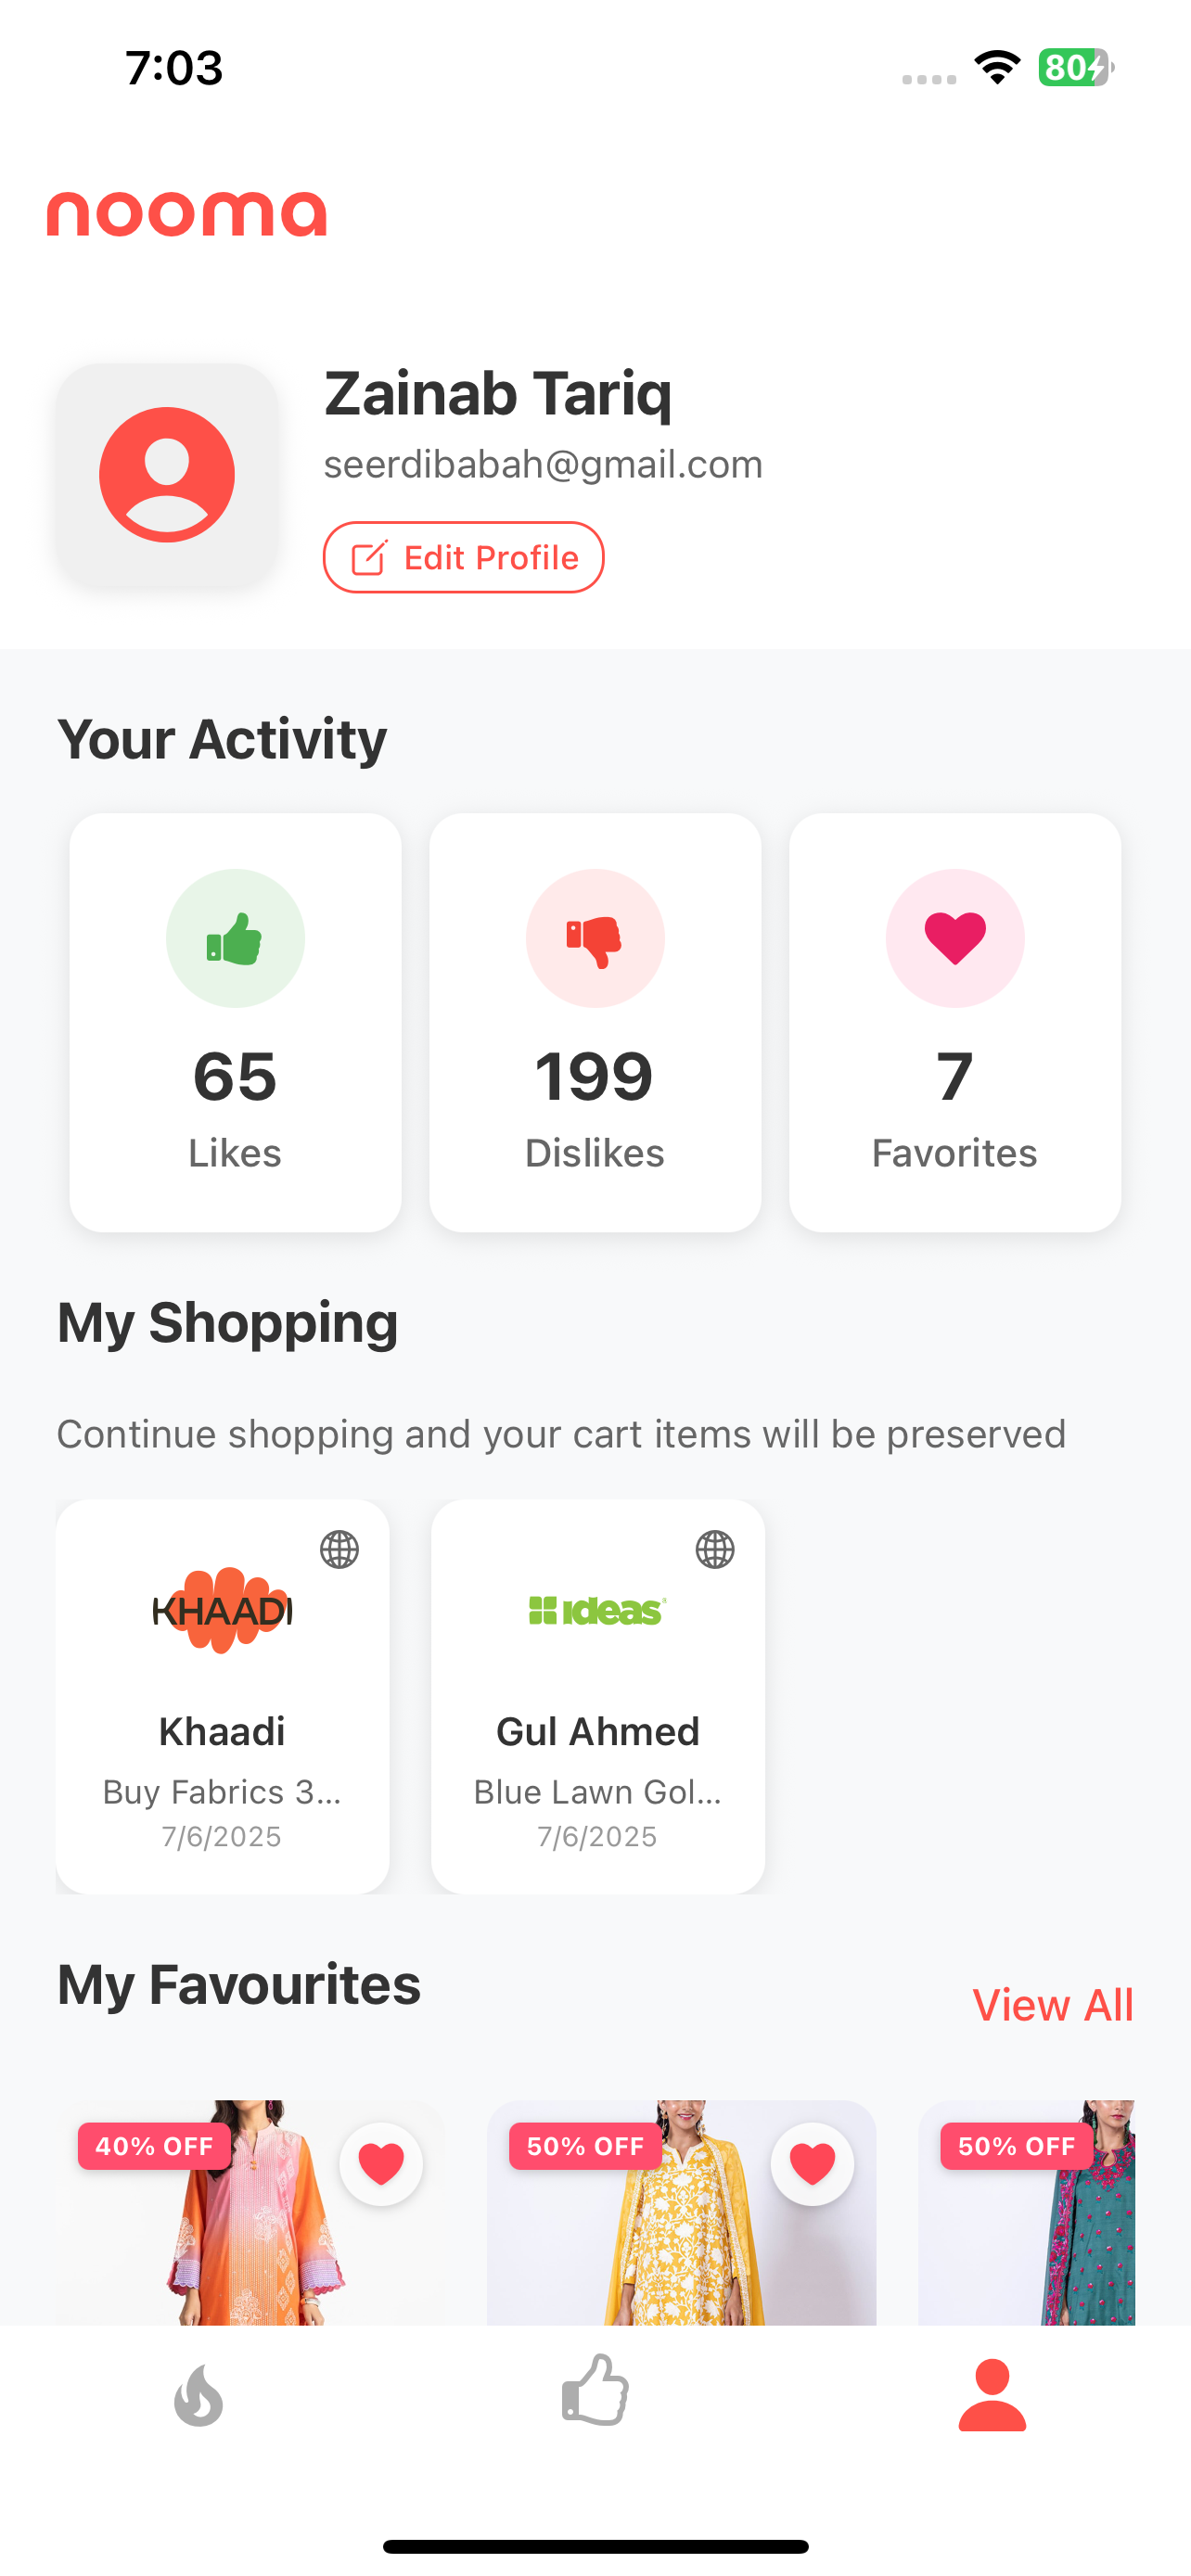The height and width of the screenshot is (2576, 1191).
Task: Tap the email seerdibabah@gmail.com
Action: pyautogui.click(x=543, y=464)
